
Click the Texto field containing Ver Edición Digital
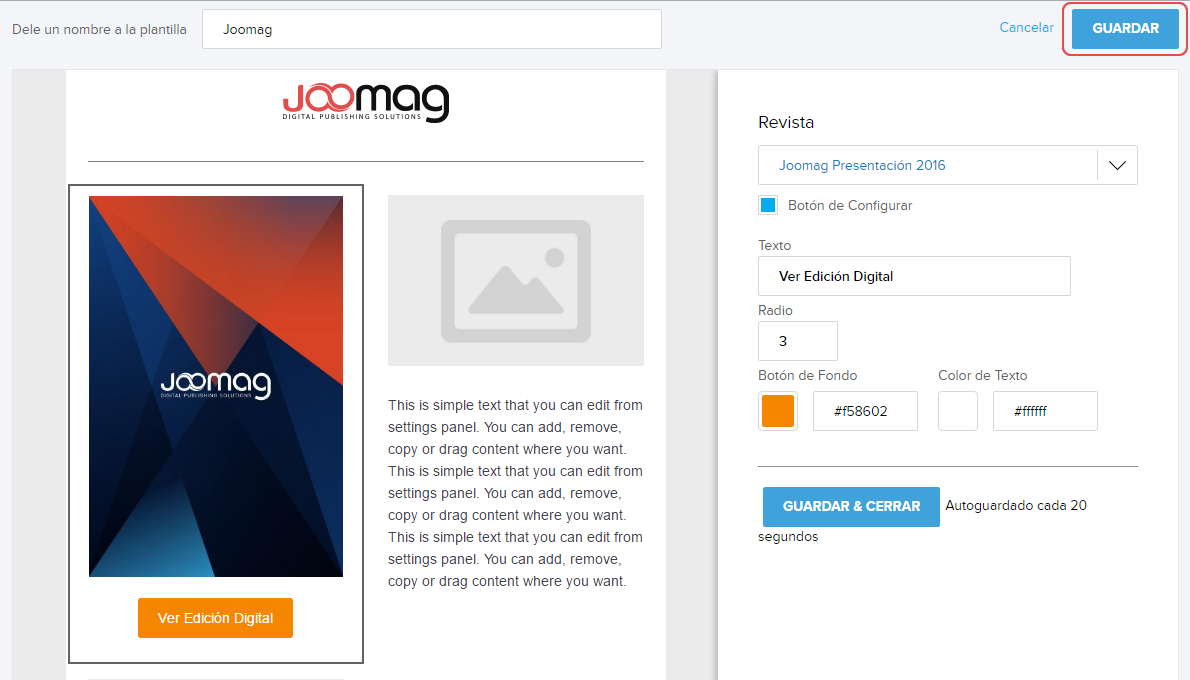[913, 276]
